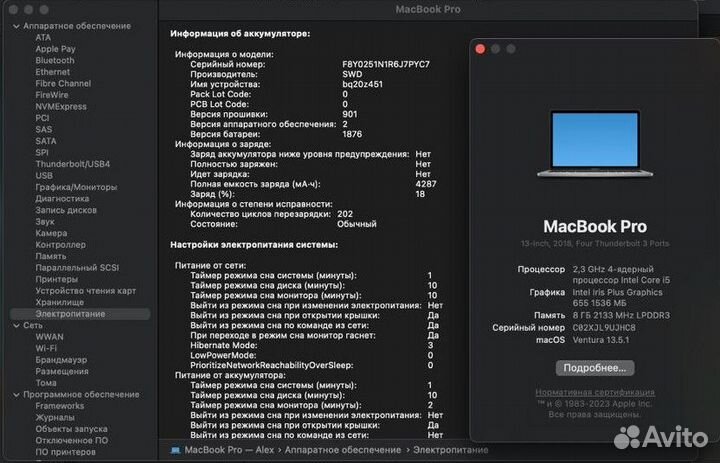Click LowPowerMode row
The width and height of the screenshot is (720, 463).
point(312,356)
